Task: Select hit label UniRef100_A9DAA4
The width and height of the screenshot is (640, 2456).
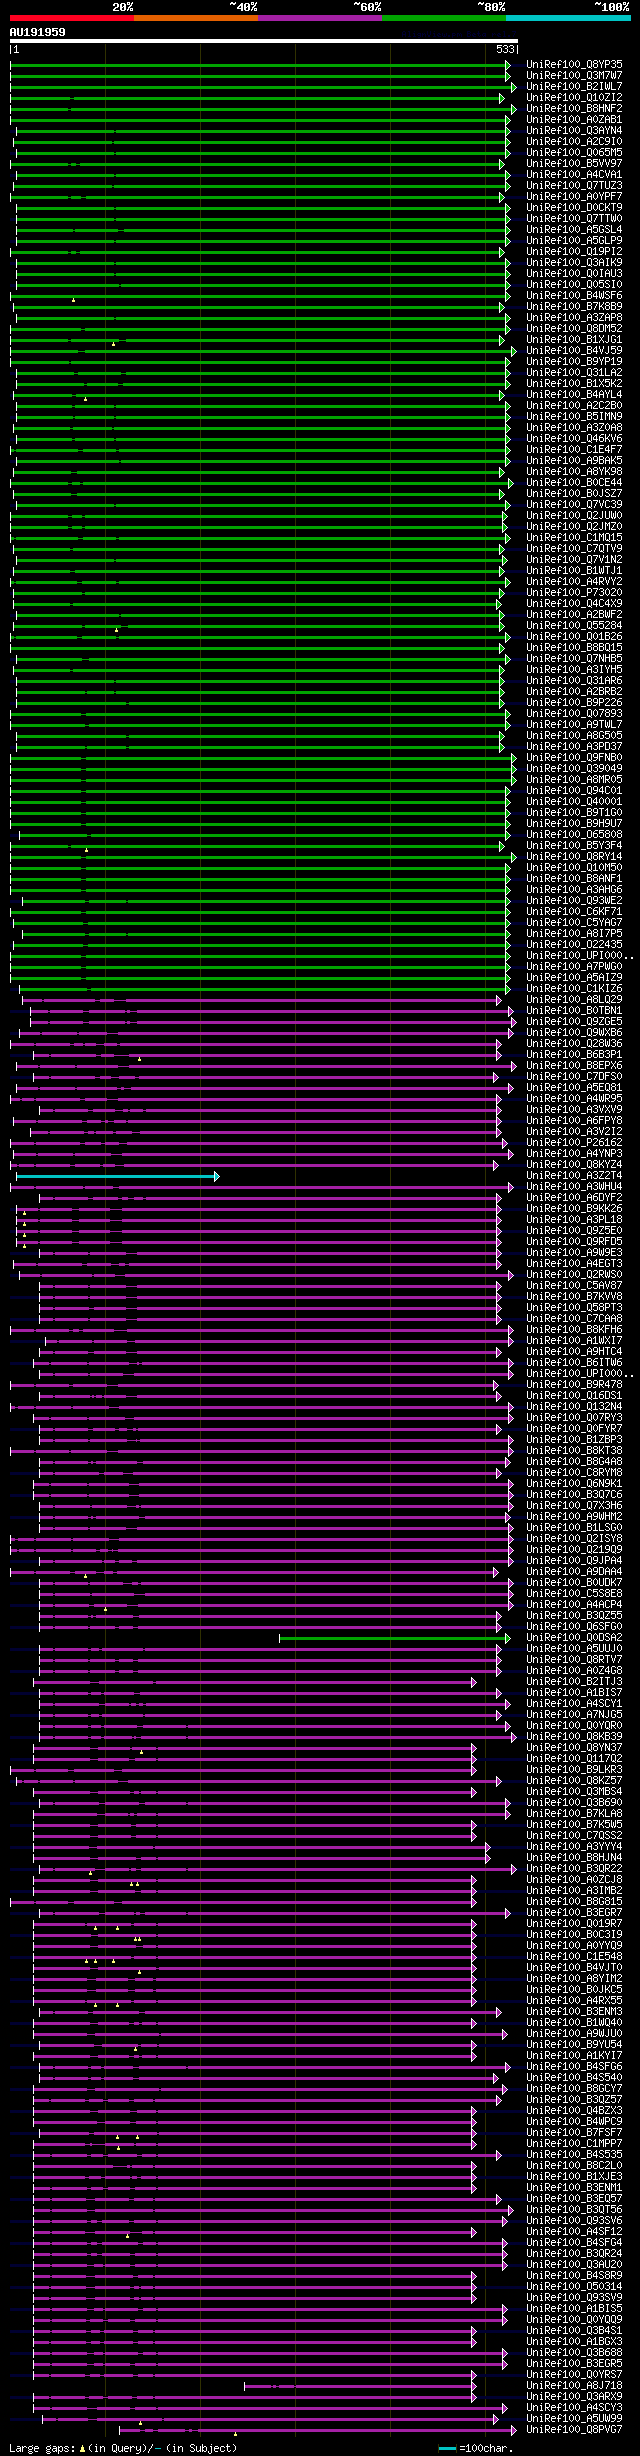Action: [x=574, y=1572]
